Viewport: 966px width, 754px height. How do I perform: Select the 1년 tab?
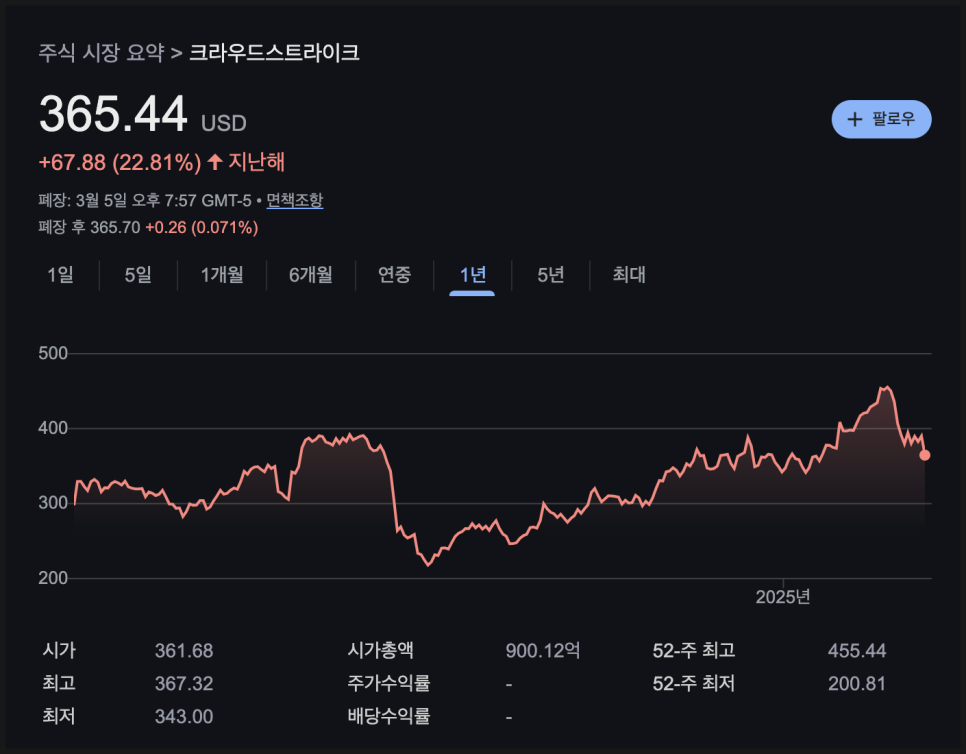pyautogui.click(x=473, y=275)
